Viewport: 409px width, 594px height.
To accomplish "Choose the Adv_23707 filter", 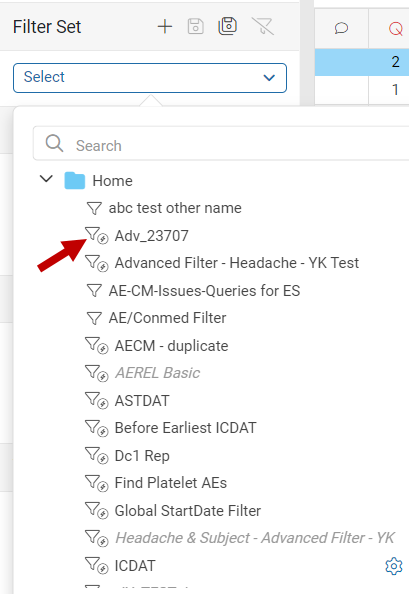I will coord(151,236).
